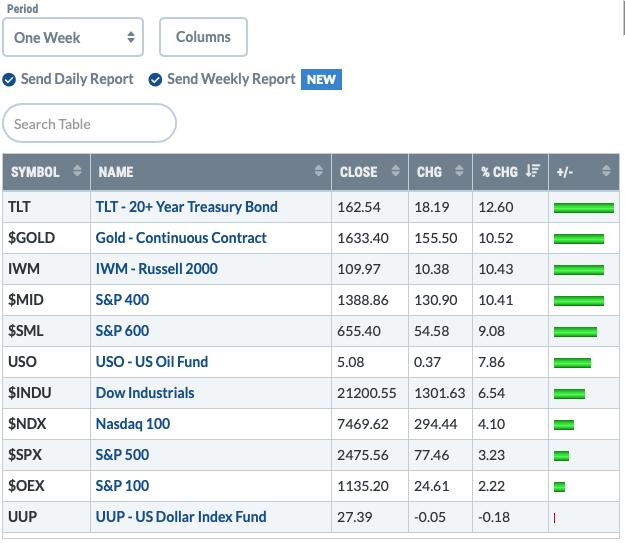Click the red bar in the UUP row
Screen dimensions: 625x543
click(x=554, y=518)
